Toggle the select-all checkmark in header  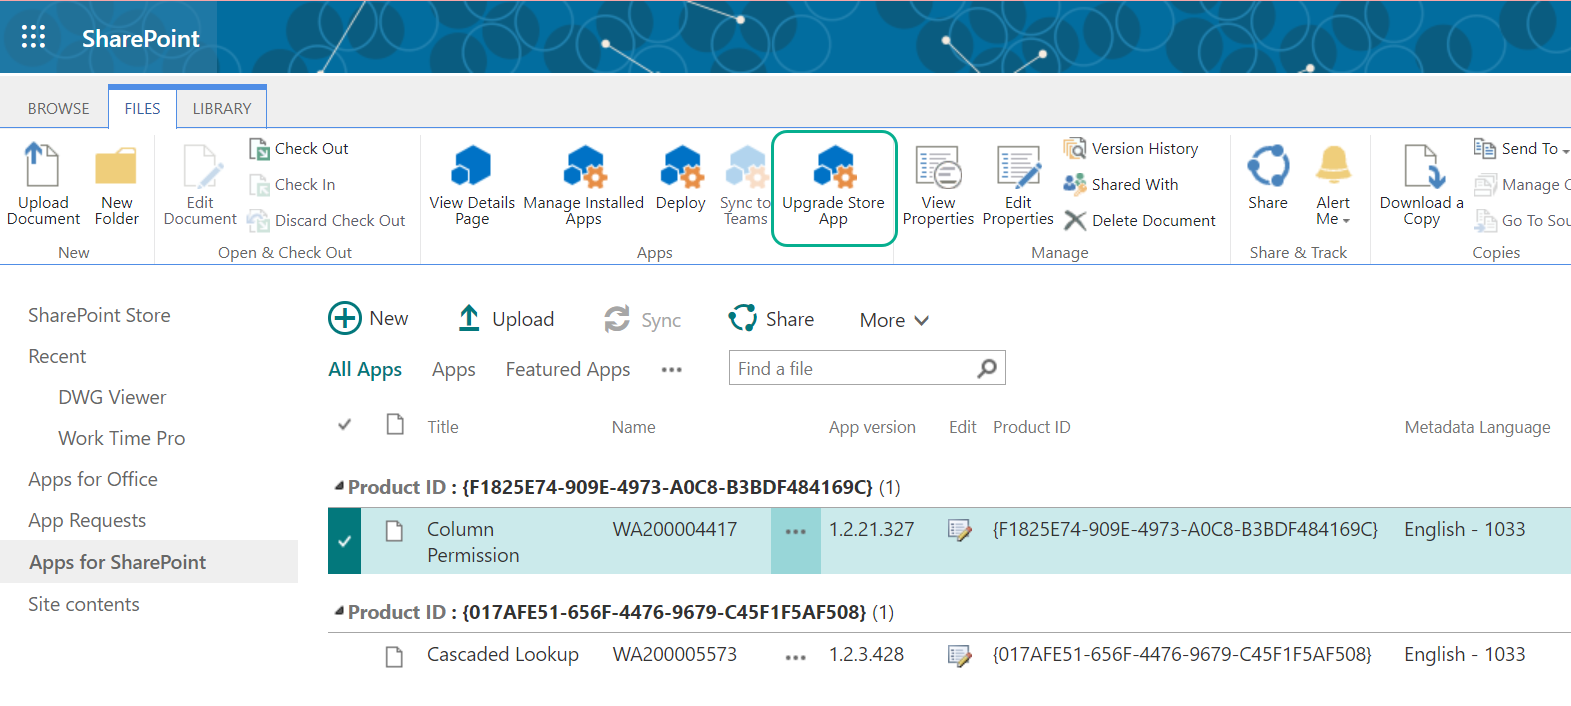coord(345,425)
